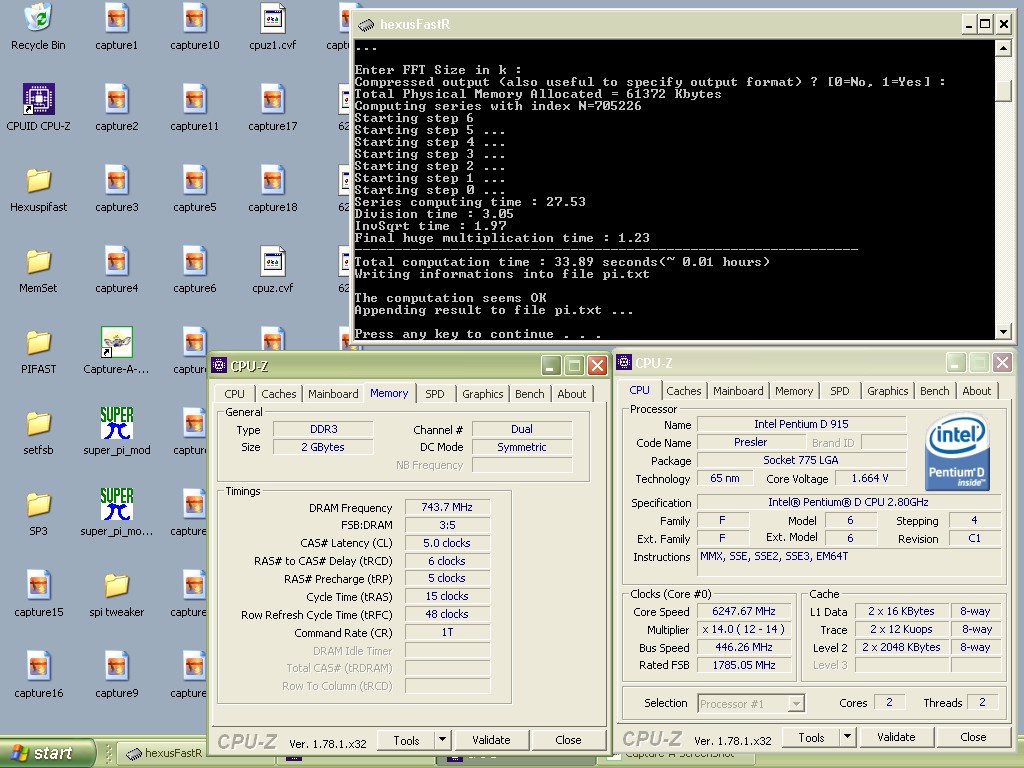Click the Rated FSB 1785.05 MHz value
Screen dimensions: 1024x768
(x=744, y=665)
